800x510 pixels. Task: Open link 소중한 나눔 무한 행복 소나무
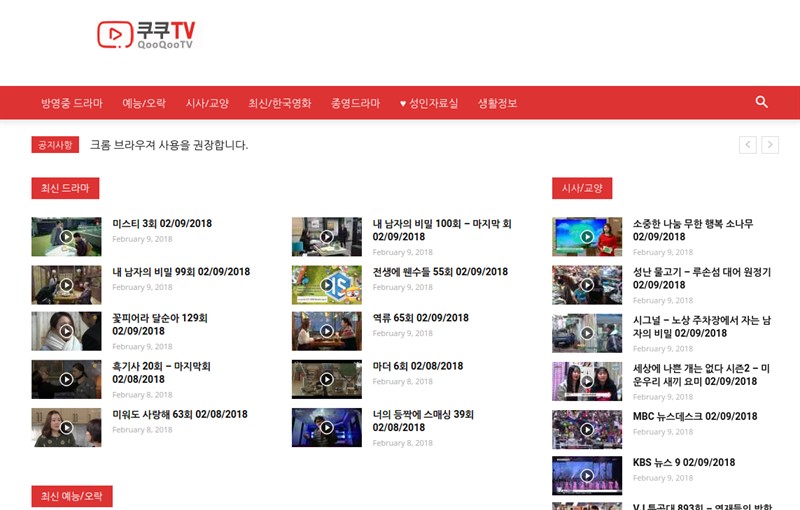pos(693,230)
